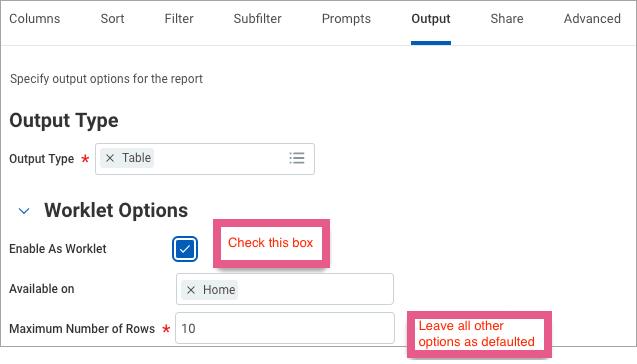Select the Output tab
Screen dimensions: 637x364
pos(431,19)
